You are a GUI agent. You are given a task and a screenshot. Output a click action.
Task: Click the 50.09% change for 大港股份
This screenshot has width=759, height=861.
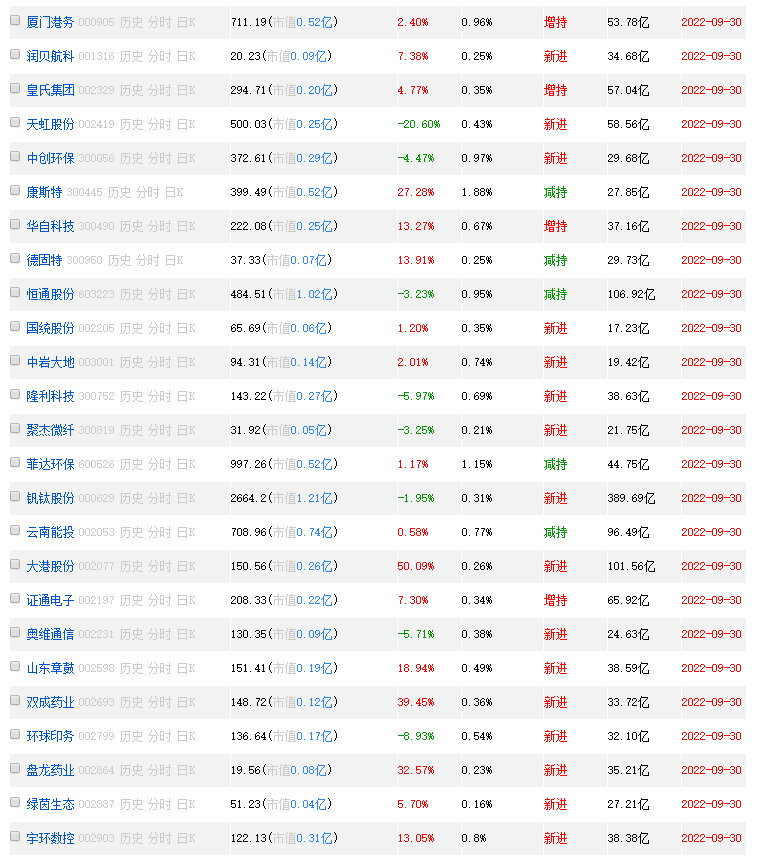pyautogui.click(x=416, y=567)
